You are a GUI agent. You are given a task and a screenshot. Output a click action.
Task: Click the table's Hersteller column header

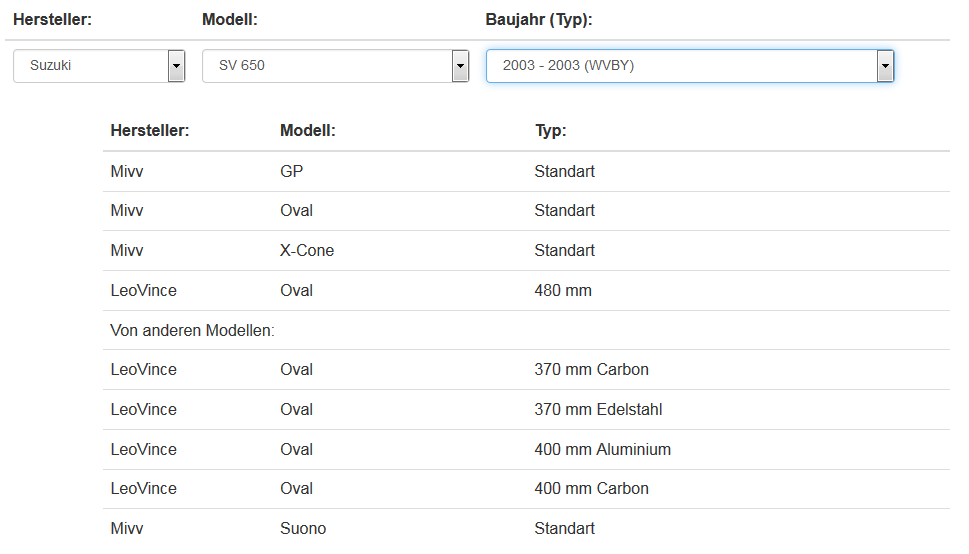150,131
